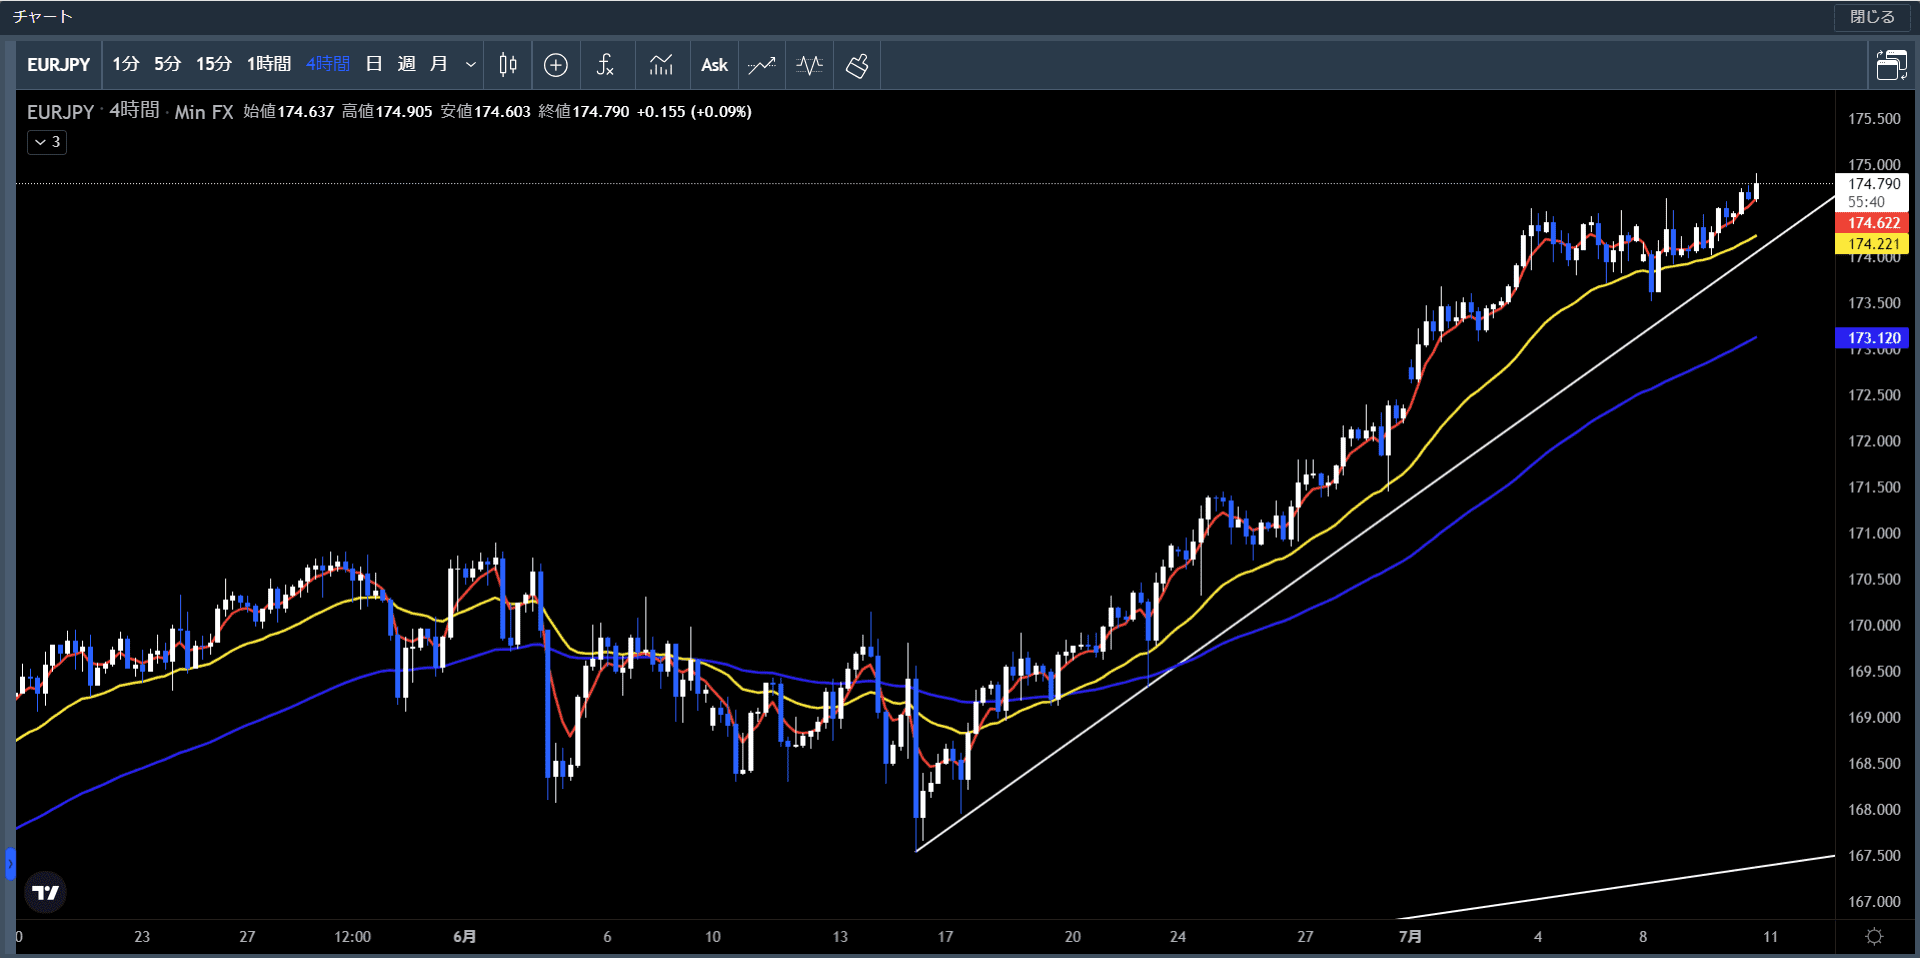Screen dimensions: 1920x958
Task: Click the 7月 date label on time axis
Action: [1410, 936]
